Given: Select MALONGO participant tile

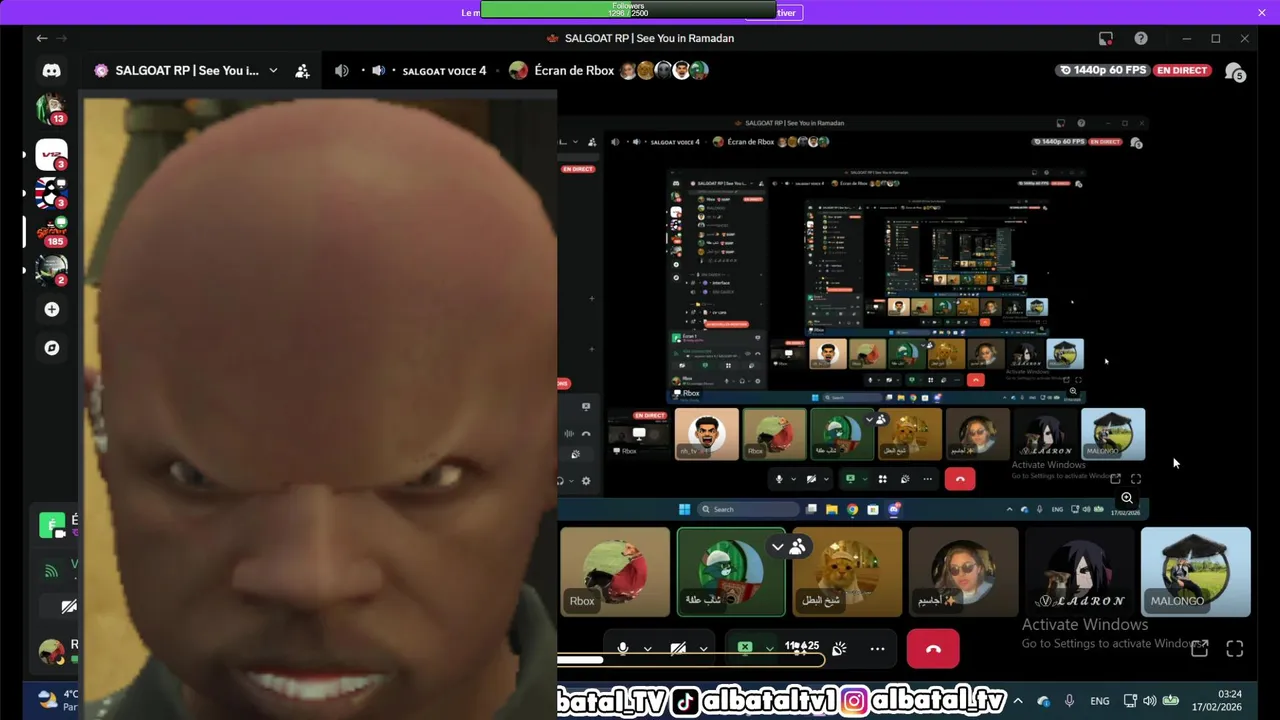Looking at the screenshot, I should [1195, 572].
